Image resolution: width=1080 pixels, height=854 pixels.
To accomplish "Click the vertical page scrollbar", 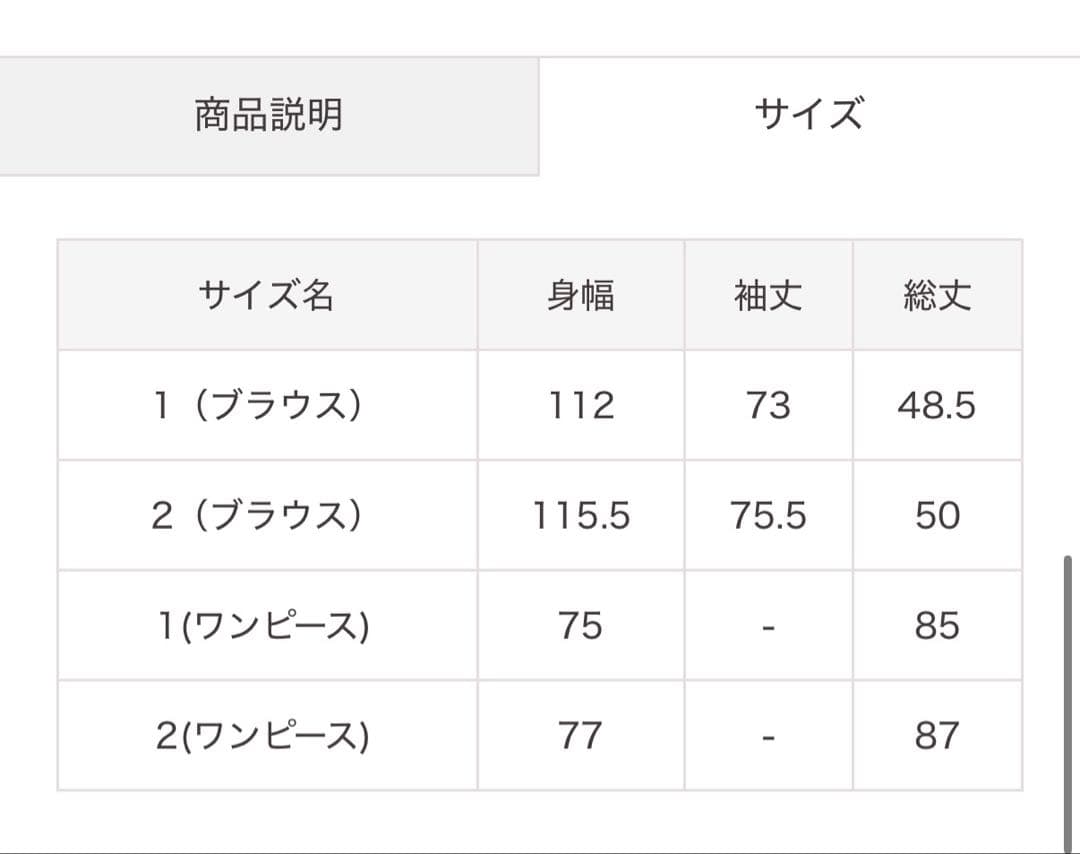I will pos(1068,700).
